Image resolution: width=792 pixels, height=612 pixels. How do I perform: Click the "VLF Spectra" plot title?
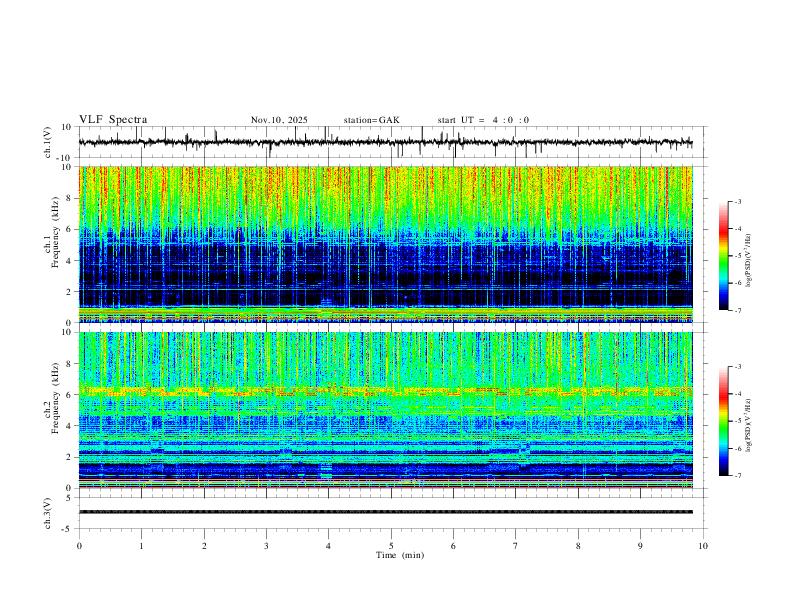(x=113, y=120)
